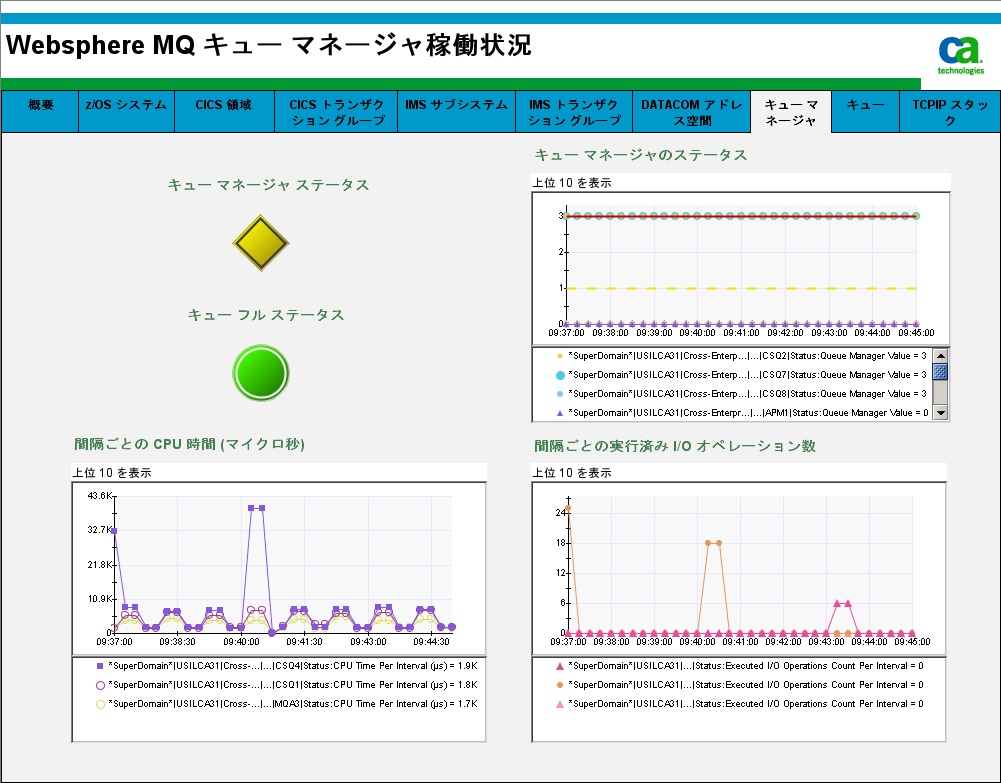The width and height of the screenshot is (1001, 783).
Task: Click the yellow diamond queue manager status indicator
Action: click(x=260, y=242)
